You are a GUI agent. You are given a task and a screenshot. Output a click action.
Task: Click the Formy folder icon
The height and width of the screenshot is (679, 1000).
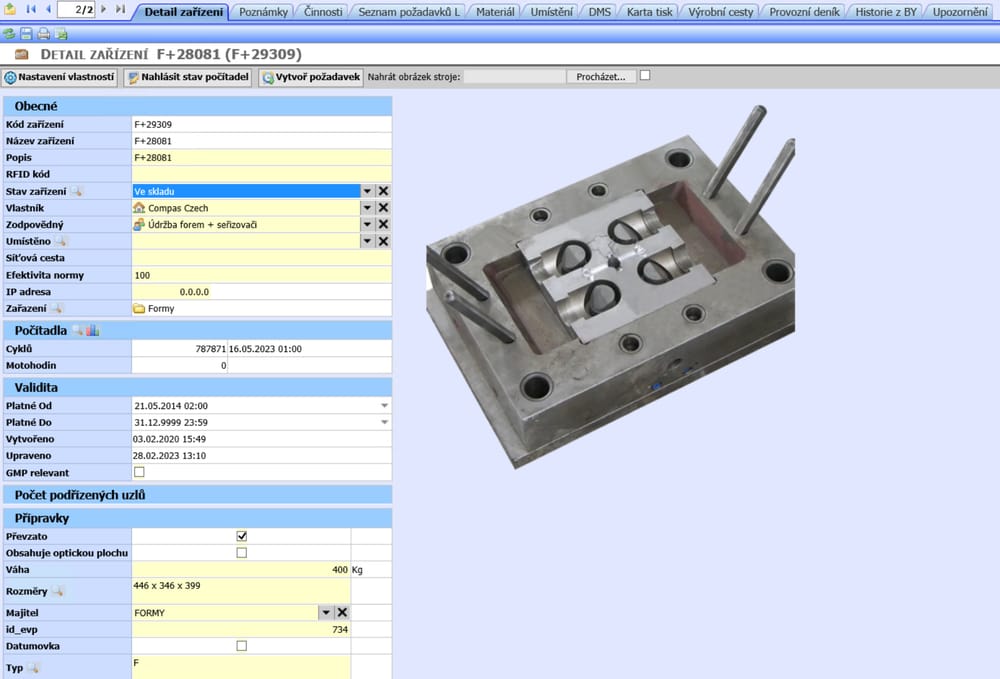(139, 309)
